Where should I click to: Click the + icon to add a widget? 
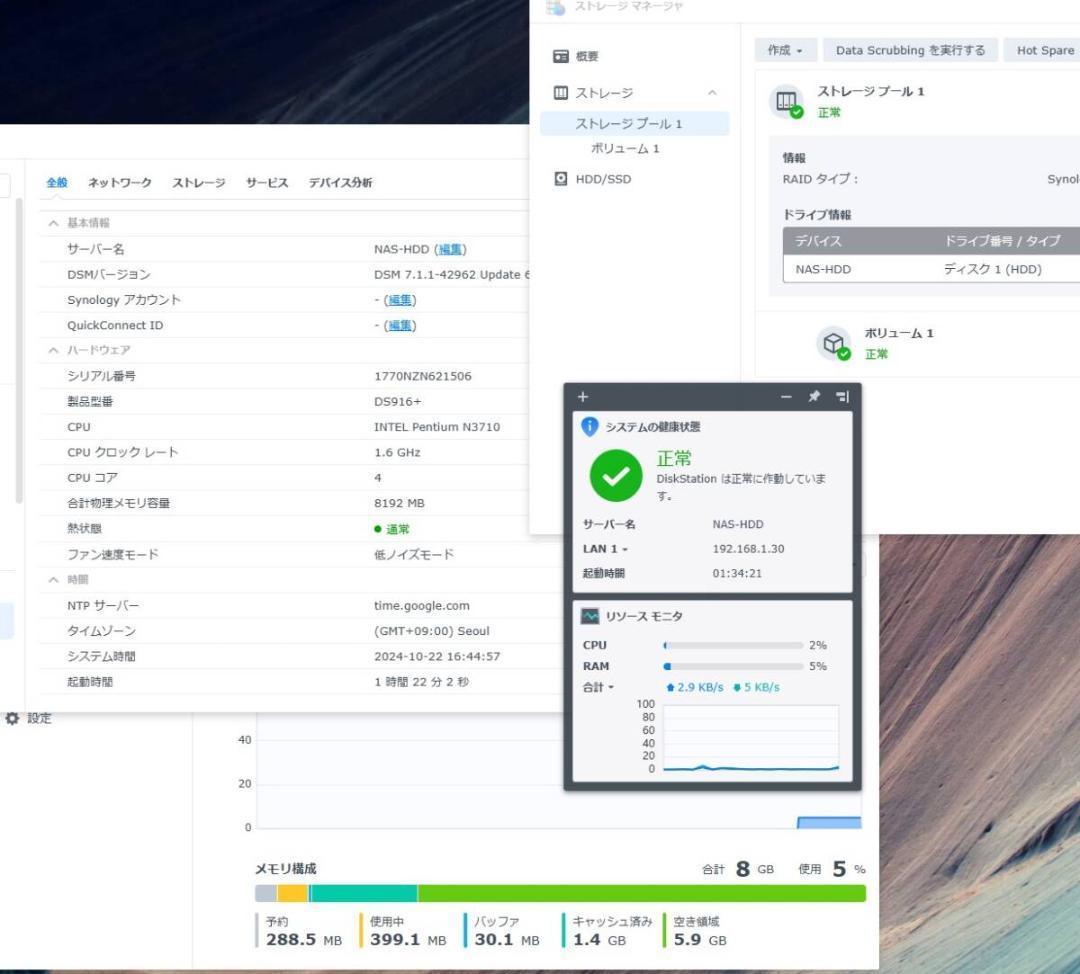click(x=583, y=396)
